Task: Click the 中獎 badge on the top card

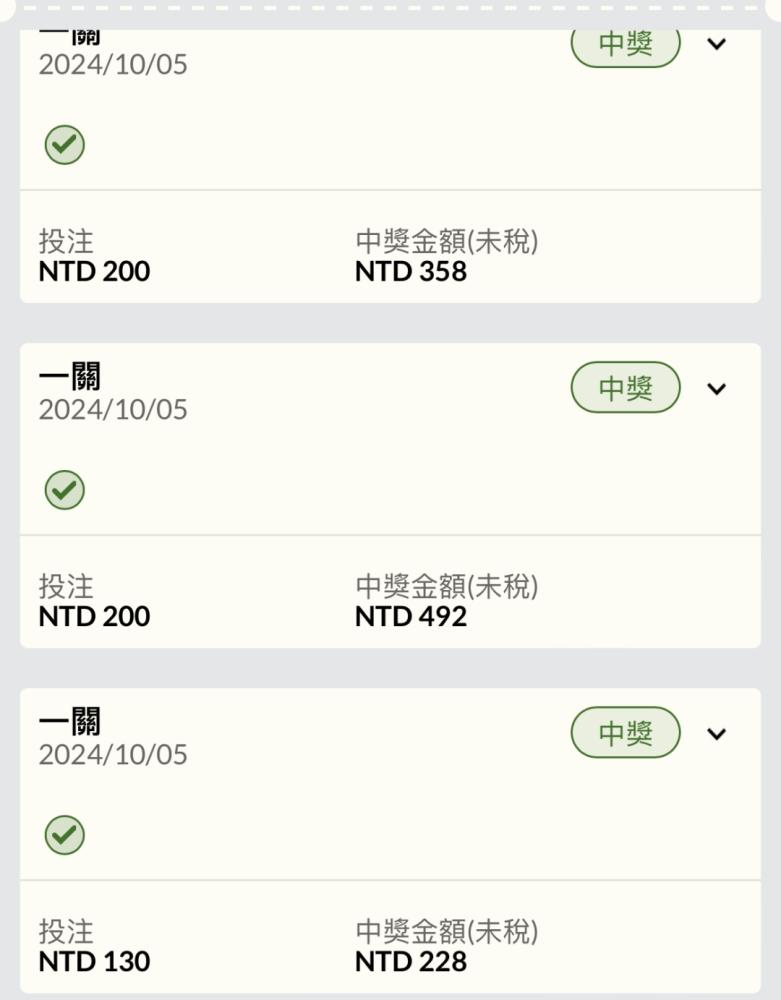Action: pyautogui.click(x=625, y=46)
